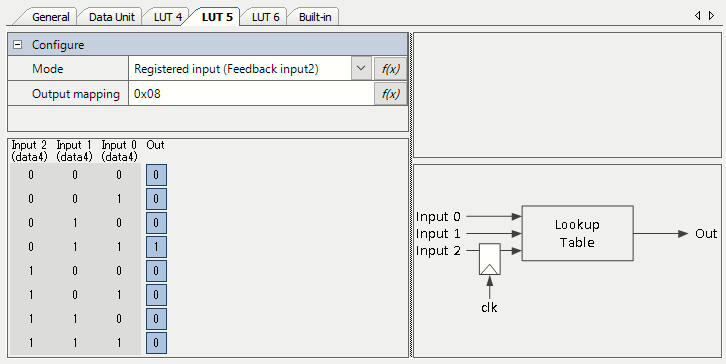
Task: Toggle Out bit for row 0 1 1
Action: (156, 247)
